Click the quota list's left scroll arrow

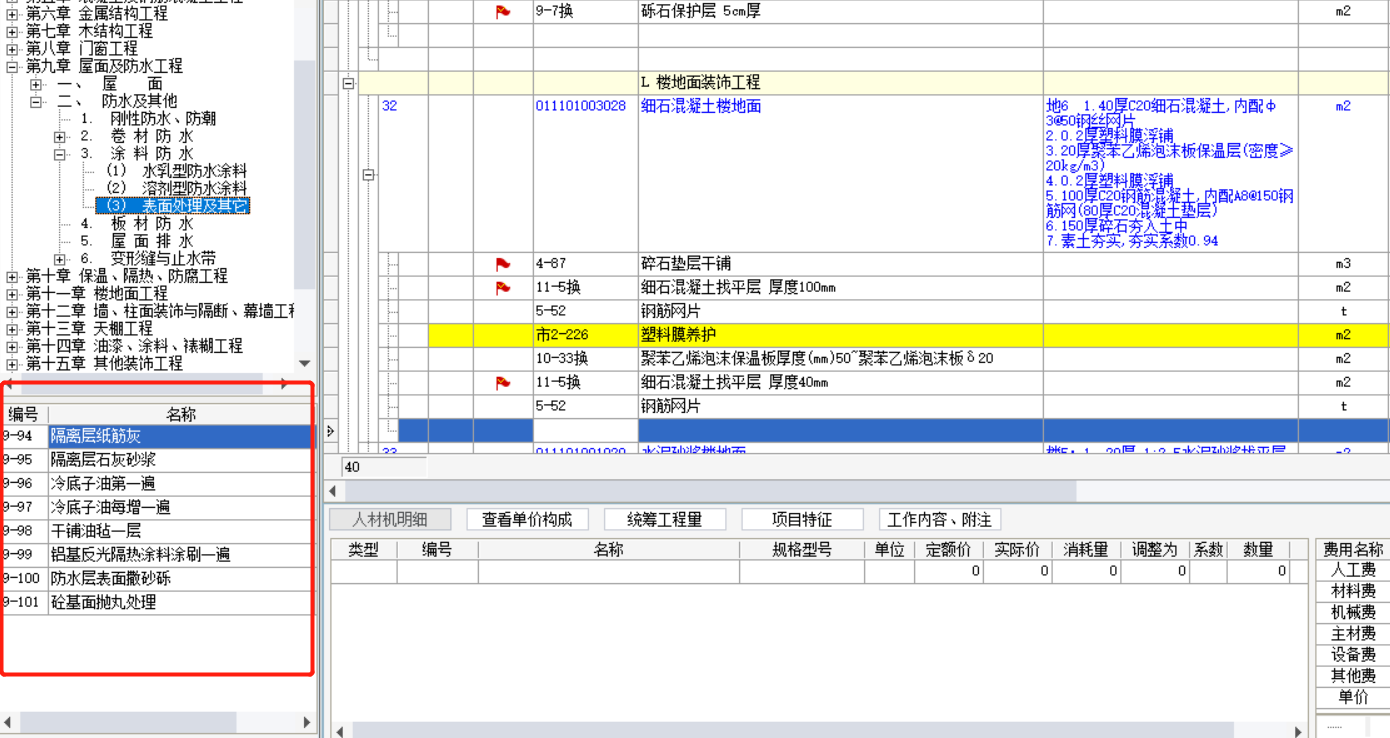click(x=8, y=722)
